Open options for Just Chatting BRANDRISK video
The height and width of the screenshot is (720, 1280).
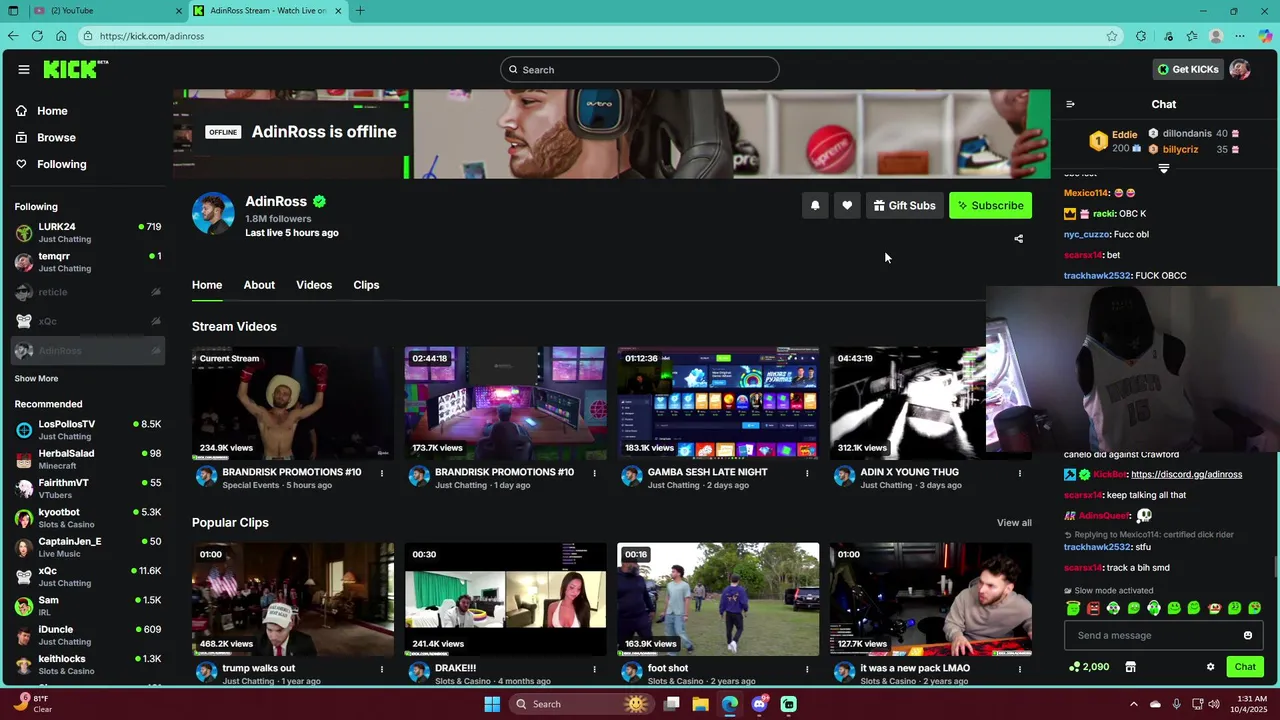(x=594, y=473)
